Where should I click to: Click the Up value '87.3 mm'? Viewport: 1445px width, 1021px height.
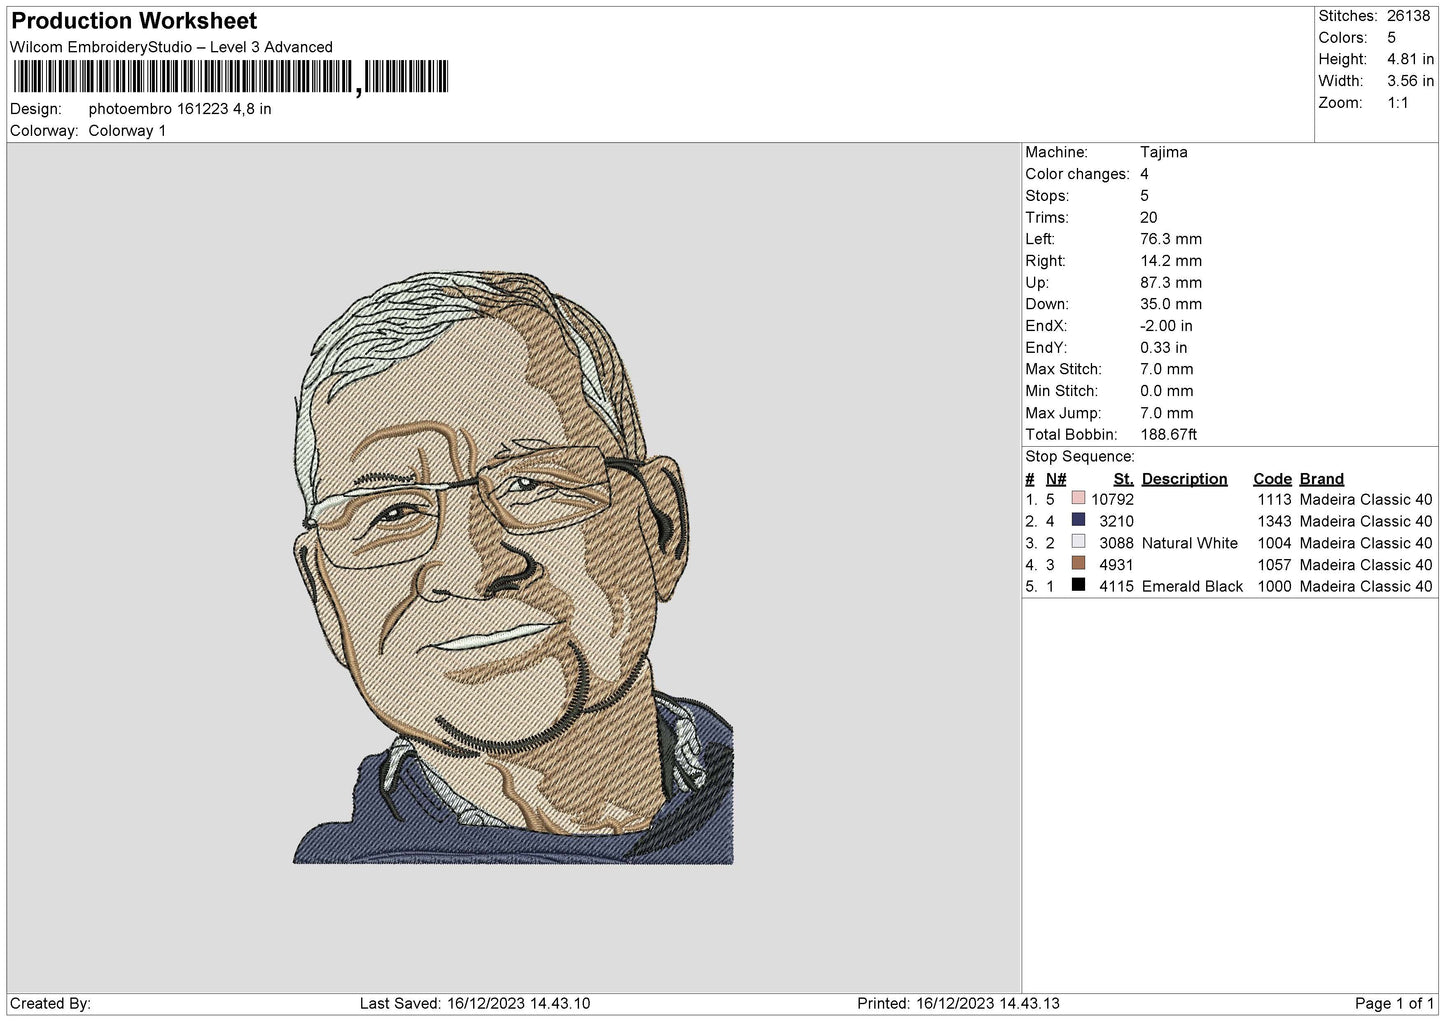(x=1171, y=283)
